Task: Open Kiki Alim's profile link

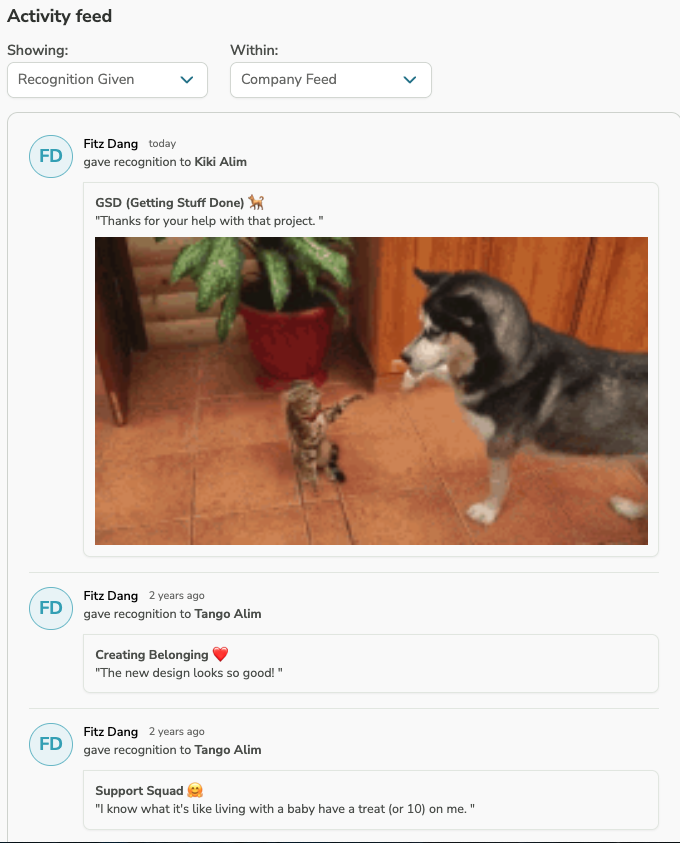Action: pyautogui.click(x=220, y=162)
